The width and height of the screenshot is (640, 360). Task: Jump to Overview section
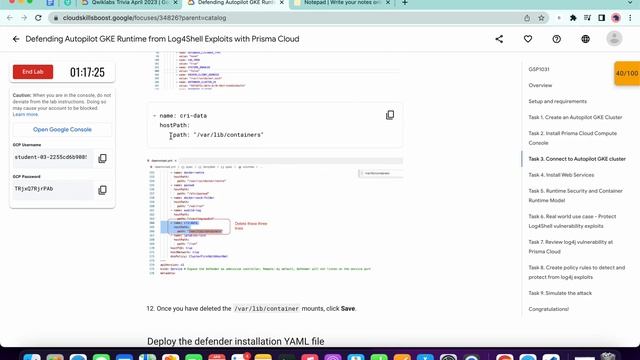click(x=540, y=85)
